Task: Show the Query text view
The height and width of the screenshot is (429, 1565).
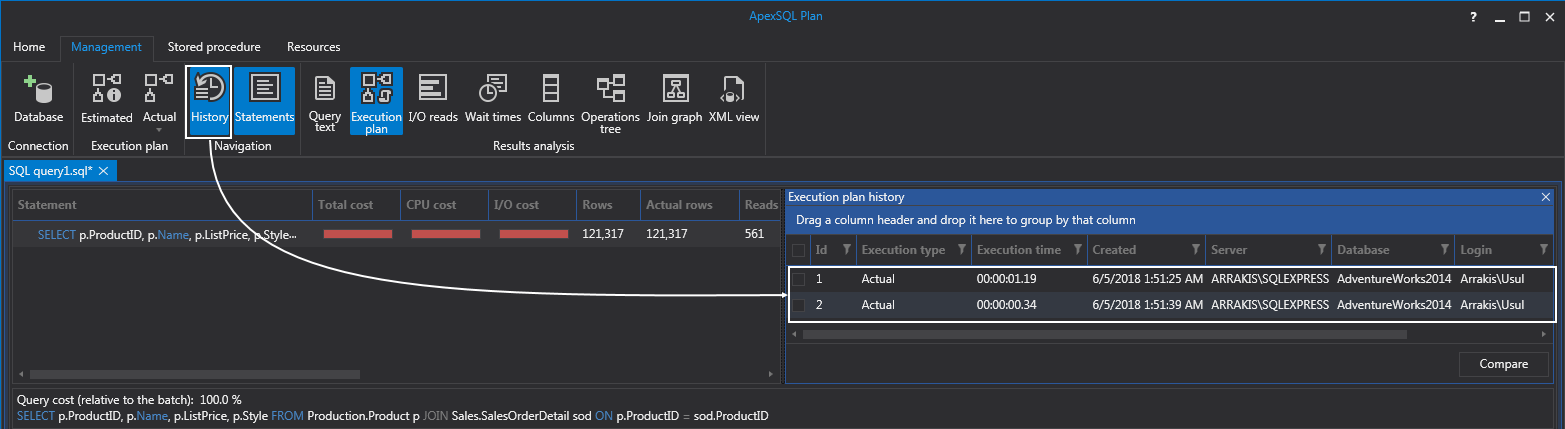Action: coord(325,103)
